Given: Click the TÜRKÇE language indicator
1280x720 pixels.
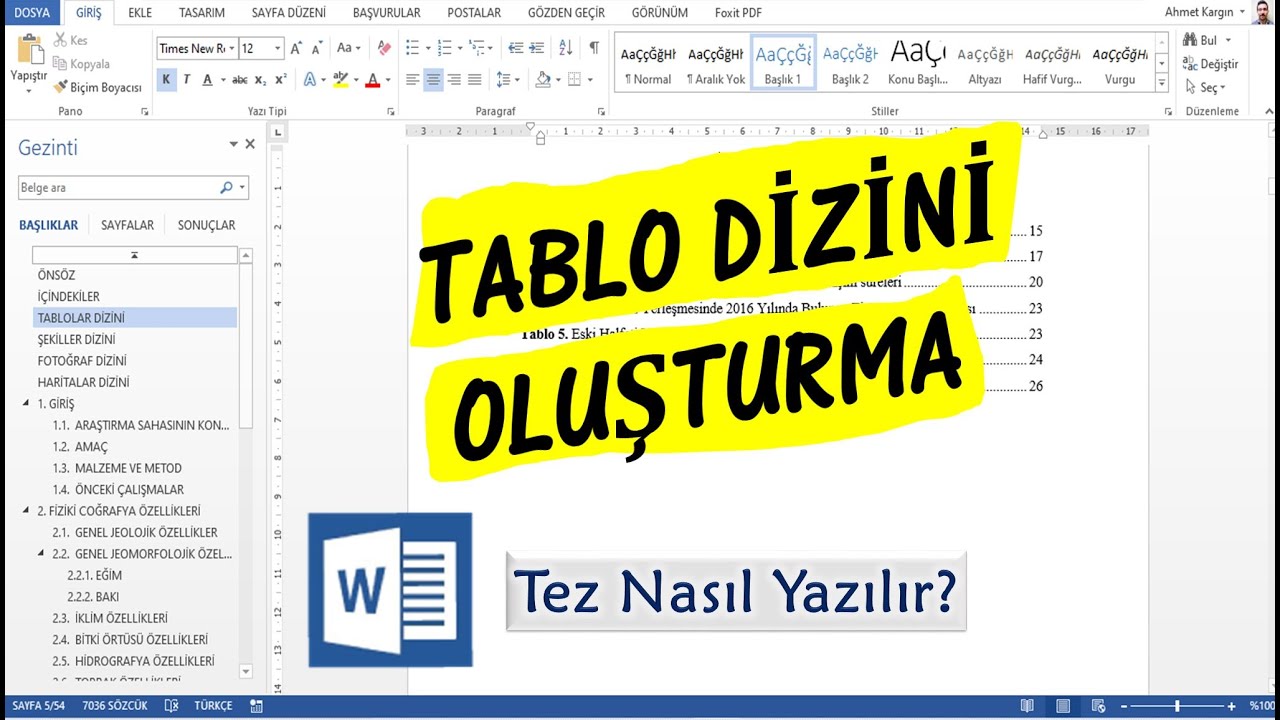Looking at the screenshot, I should click(x=213, y=705).
